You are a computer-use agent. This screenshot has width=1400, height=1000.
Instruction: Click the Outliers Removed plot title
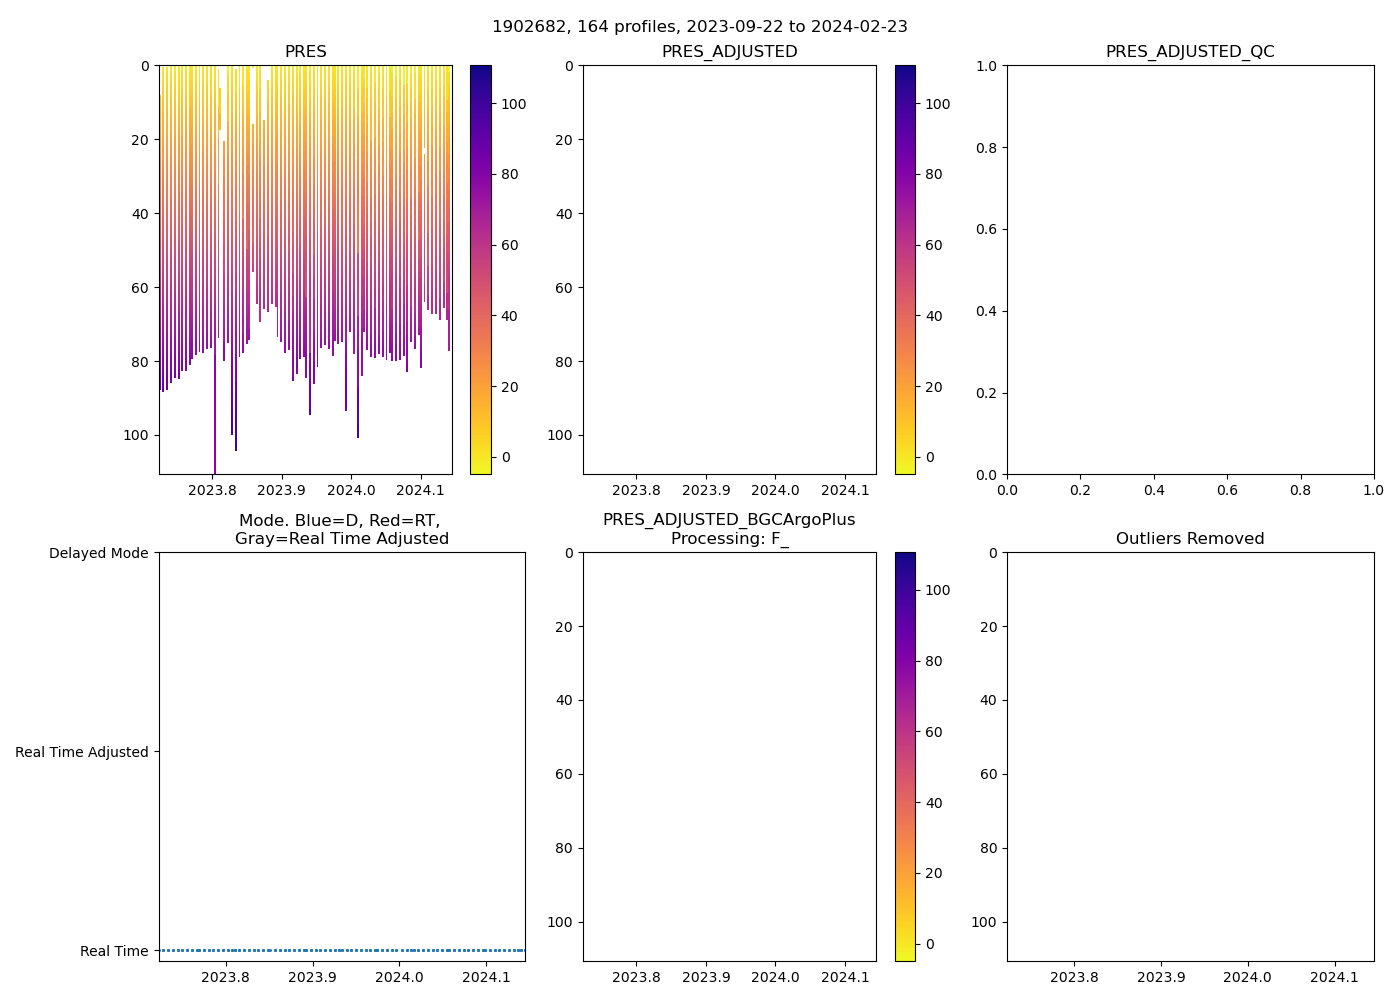(x=1189, y=539)
